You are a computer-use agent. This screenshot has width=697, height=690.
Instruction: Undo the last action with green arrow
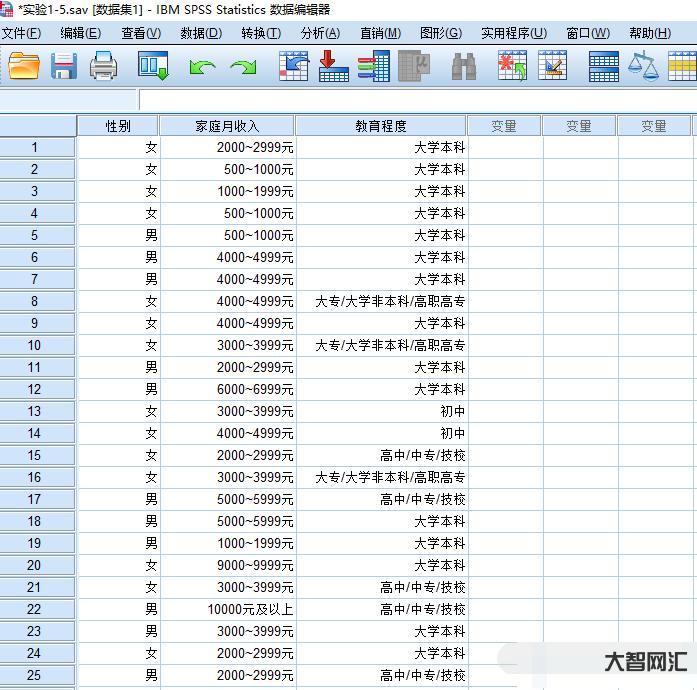point(202,67)
